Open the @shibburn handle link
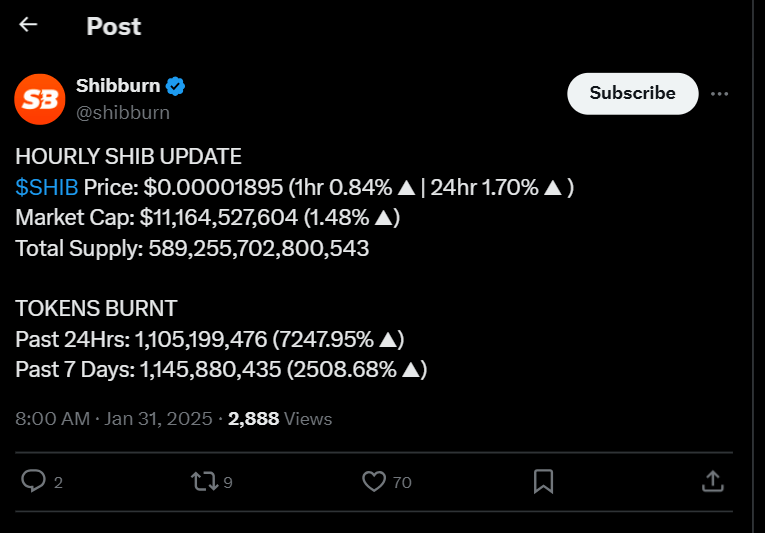Screen dimensions: 765x533 tap(123, 112)
